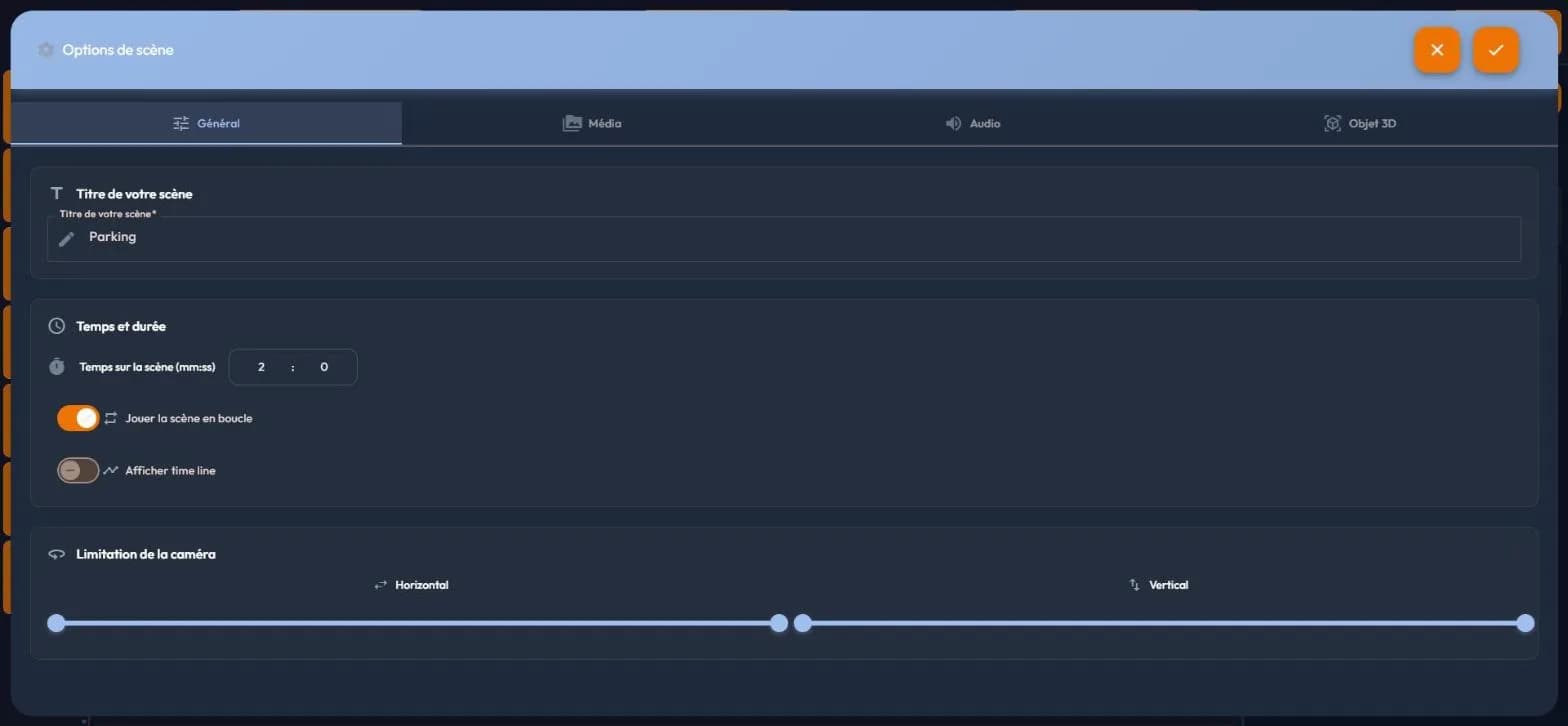
Task: Click the Jouer la scène en boucle label
Action: [x=189, y=418]
